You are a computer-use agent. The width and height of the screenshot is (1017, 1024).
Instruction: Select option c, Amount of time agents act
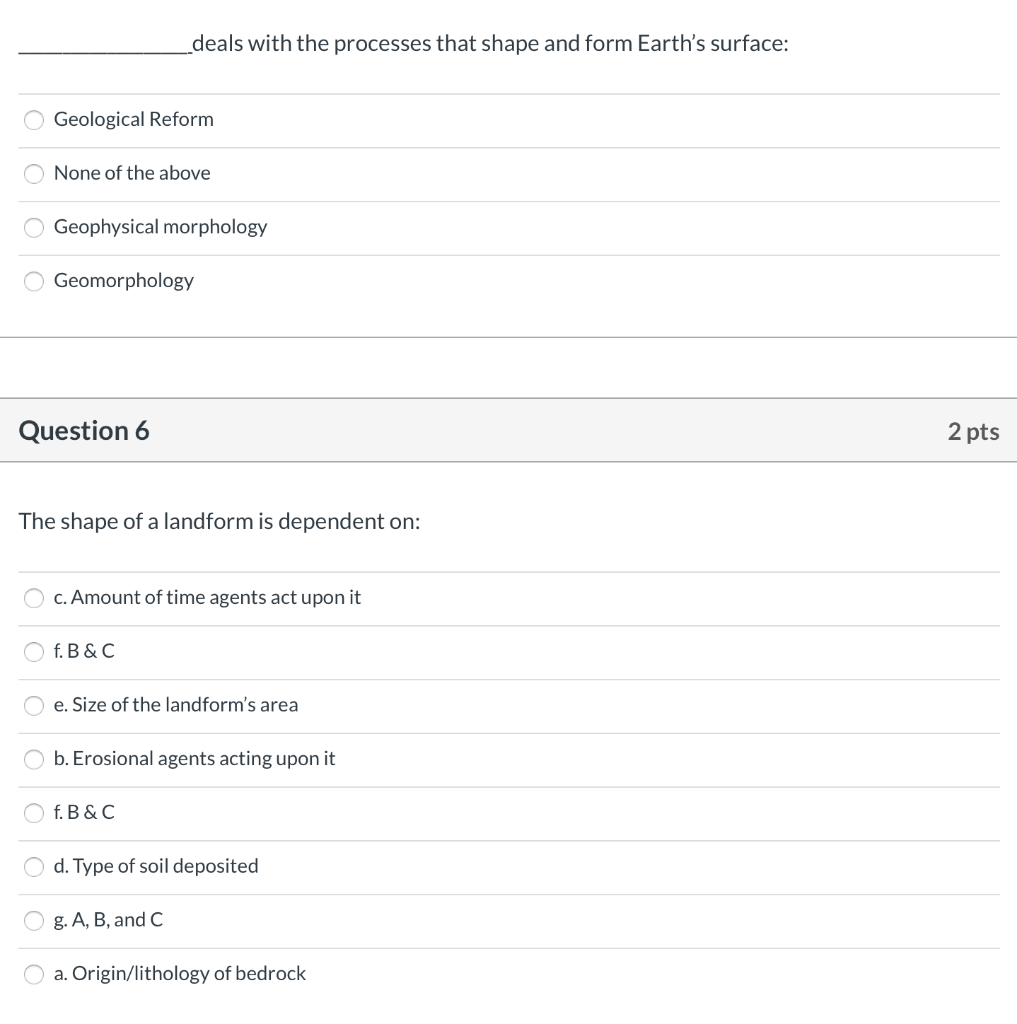(x=207, y=598)
